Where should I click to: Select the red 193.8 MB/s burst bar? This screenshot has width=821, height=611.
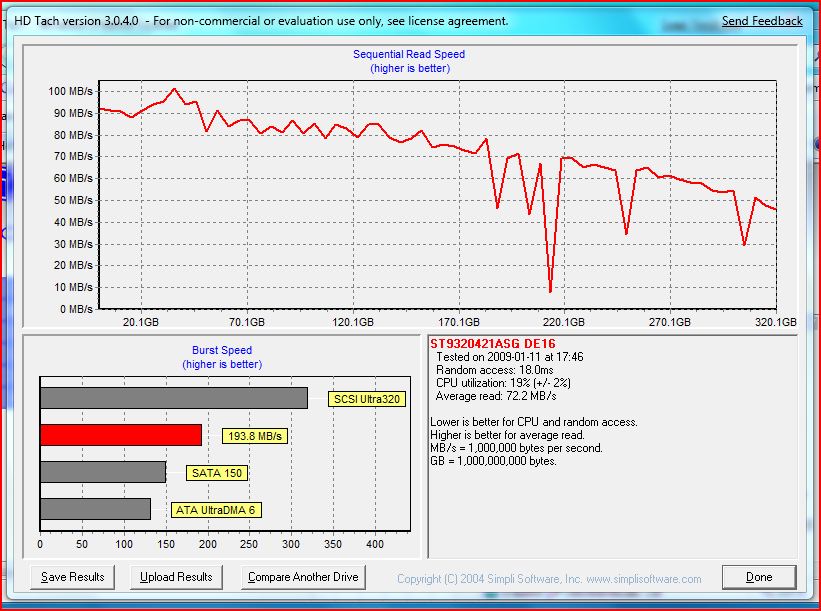click(x=121, y=435)
